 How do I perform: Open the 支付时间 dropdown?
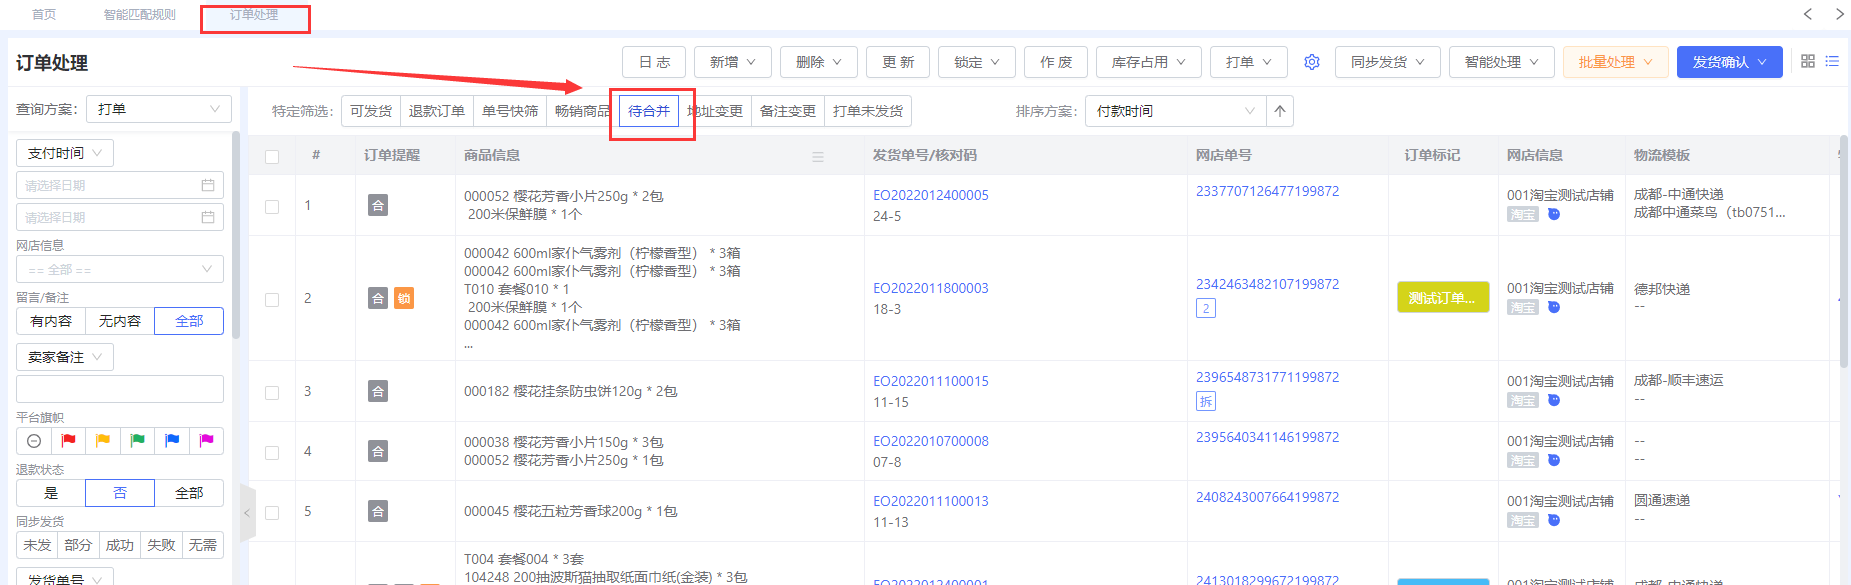click(65, 153)
